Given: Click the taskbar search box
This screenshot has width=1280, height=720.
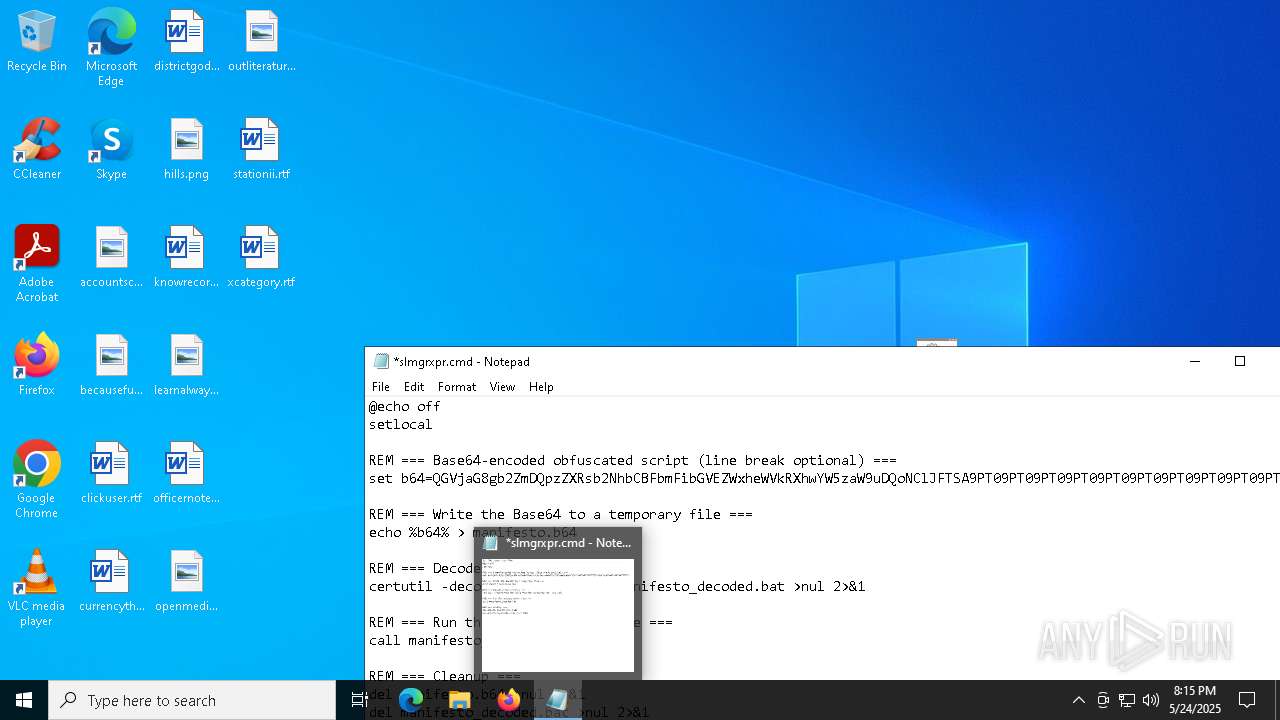Looking at the screenshot, I should [x=192, y=700].
